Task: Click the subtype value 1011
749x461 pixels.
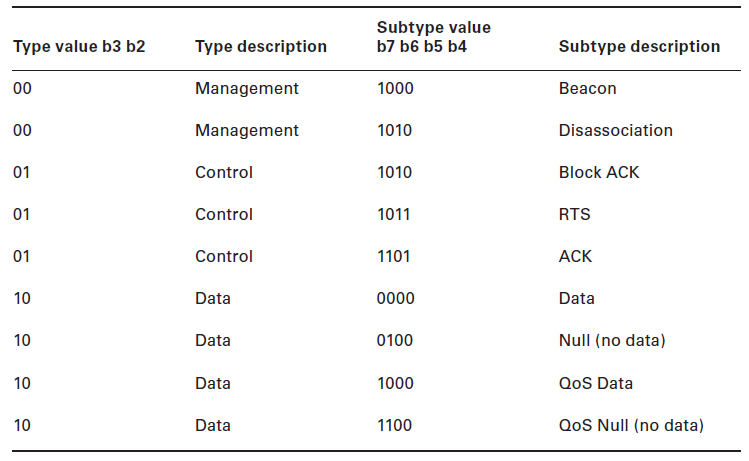Action: point(394,214)
